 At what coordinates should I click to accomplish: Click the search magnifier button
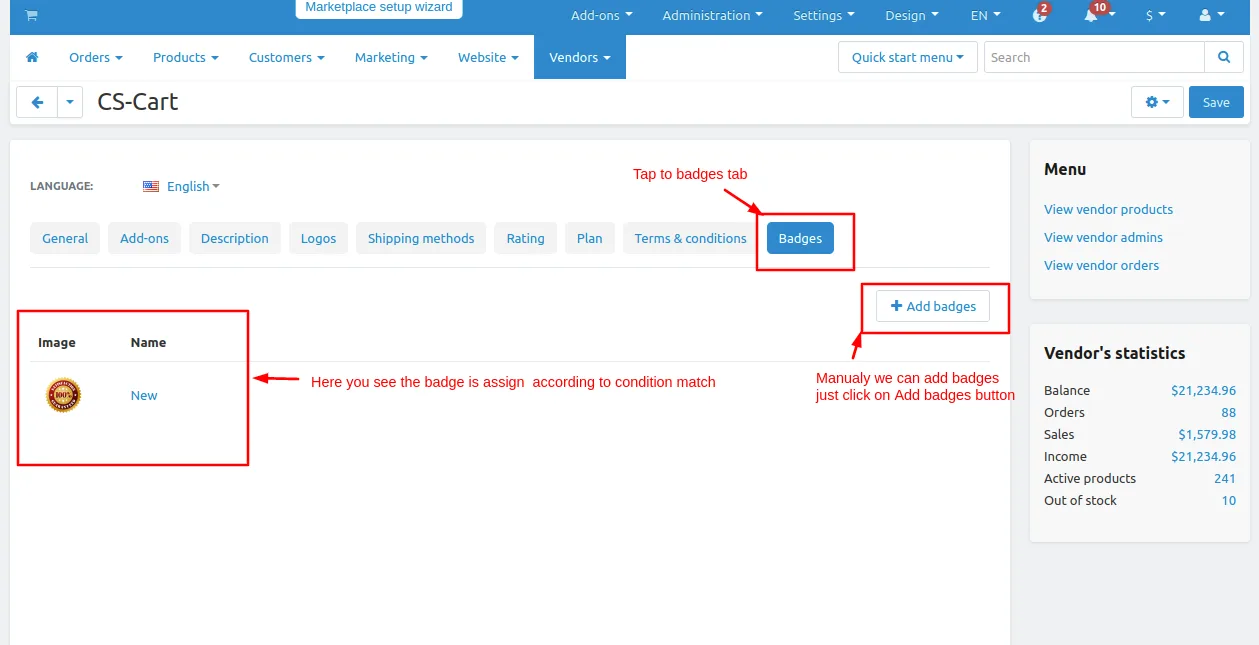coord(1224,58)
